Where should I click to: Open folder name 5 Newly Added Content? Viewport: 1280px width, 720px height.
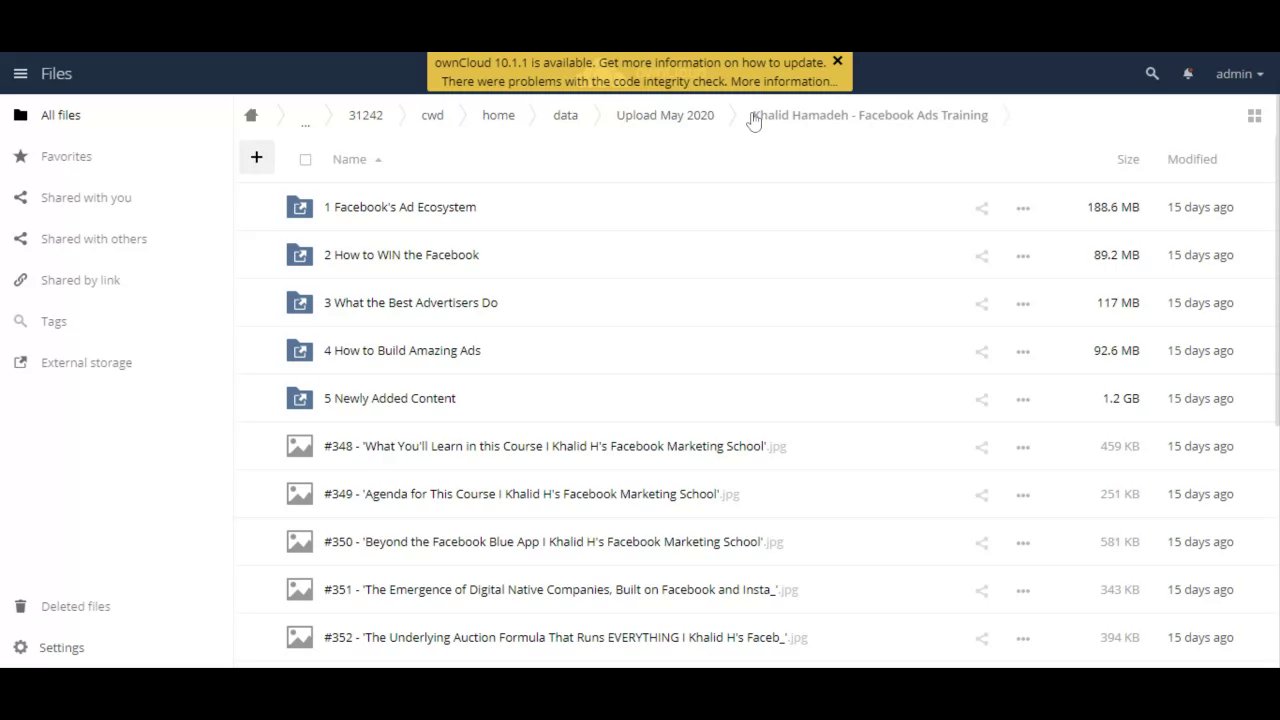(x=390, y=398)
